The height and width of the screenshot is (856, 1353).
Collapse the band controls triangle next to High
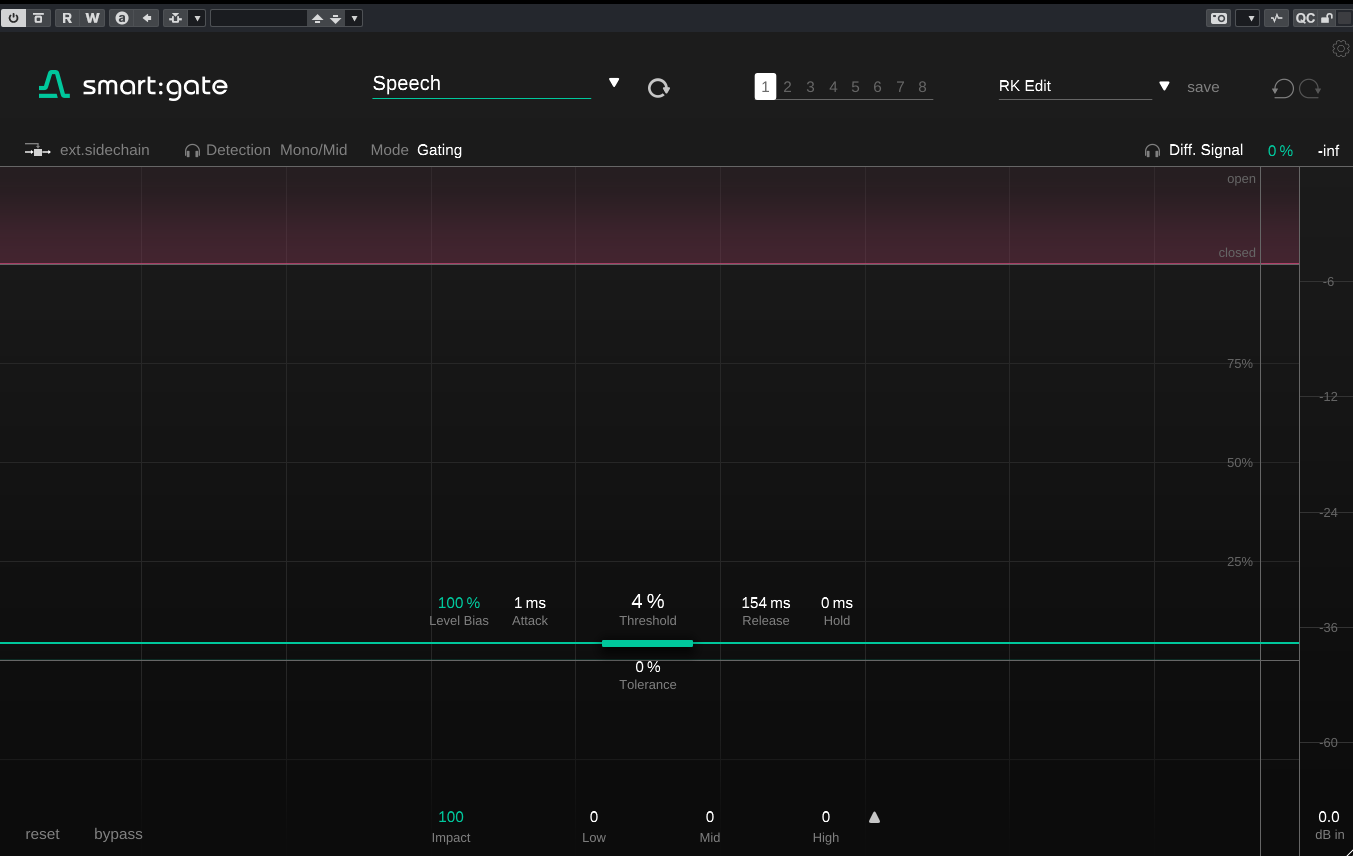[874, 817]
